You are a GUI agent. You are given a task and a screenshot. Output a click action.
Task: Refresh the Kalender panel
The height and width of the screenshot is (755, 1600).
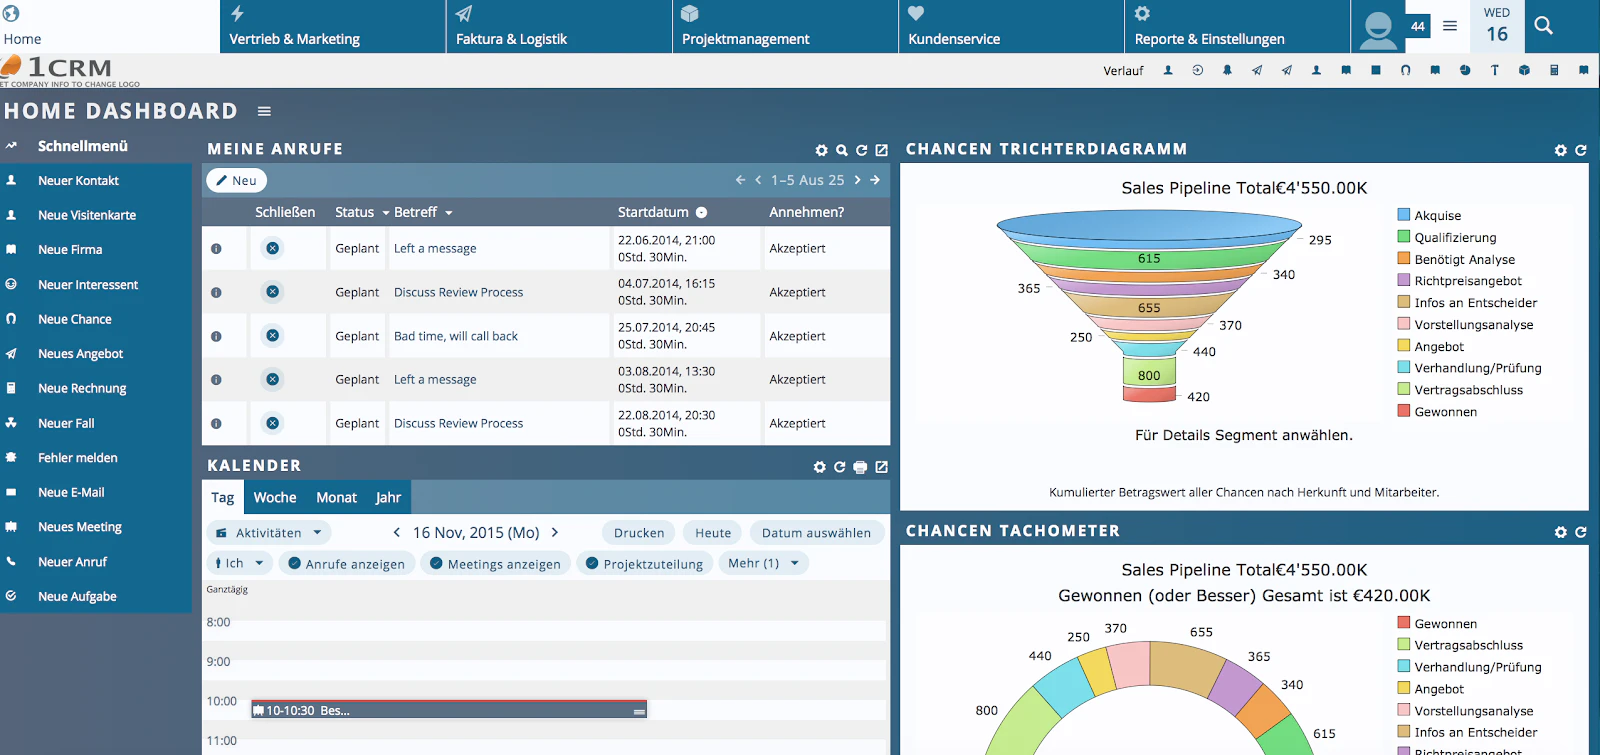coord(840,467)
